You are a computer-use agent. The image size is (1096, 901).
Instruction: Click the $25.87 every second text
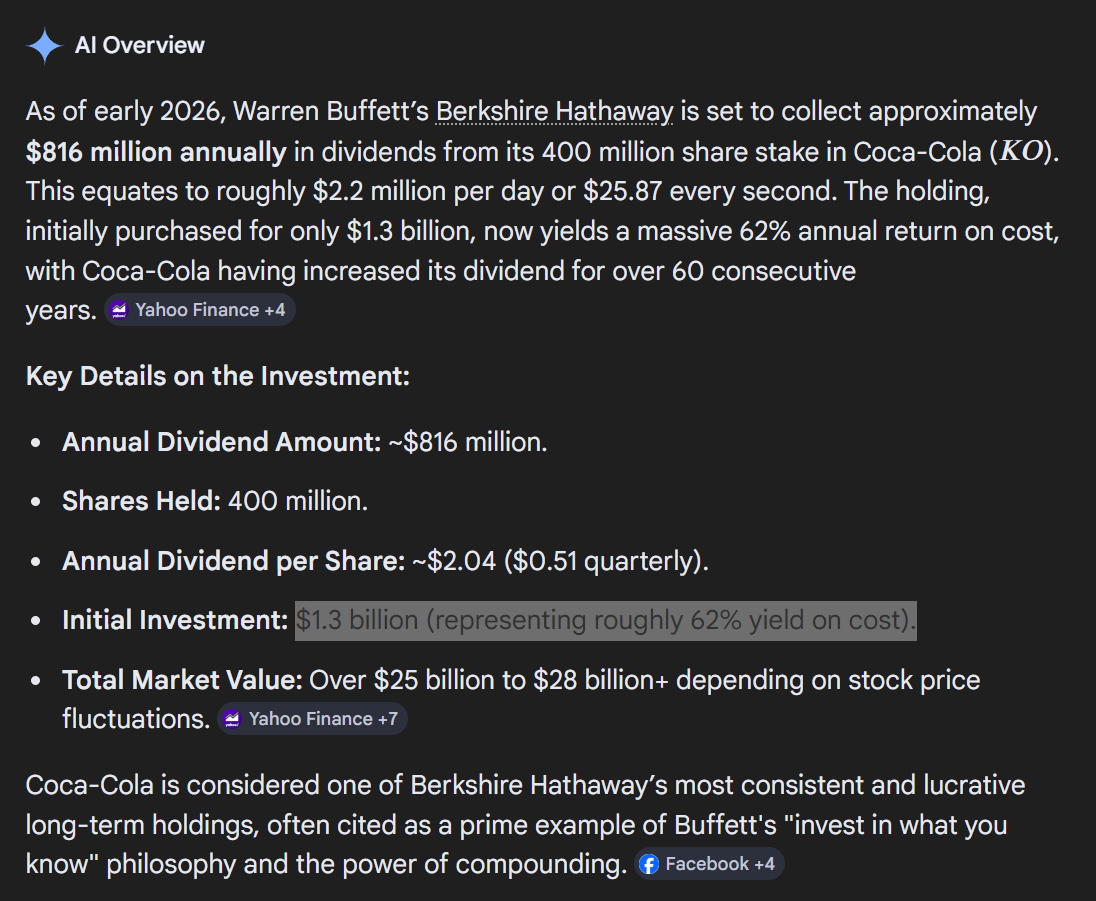tap(709, 192)
